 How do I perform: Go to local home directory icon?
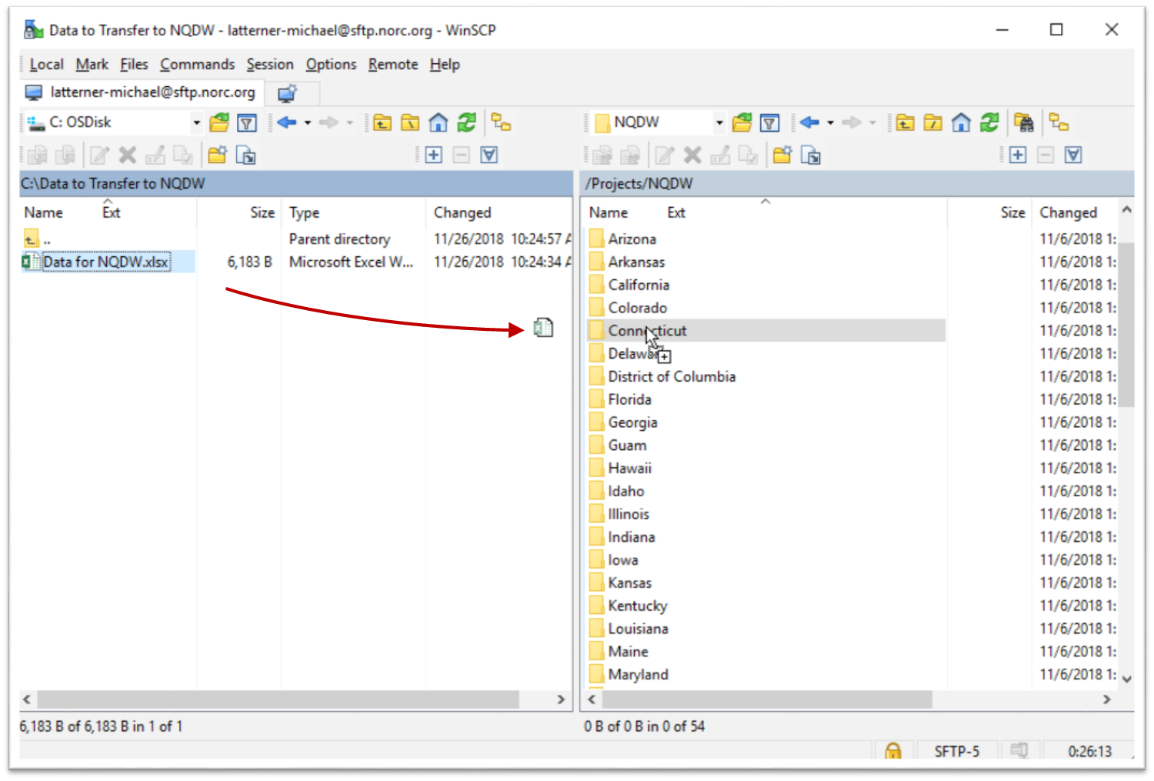point(438,123)
